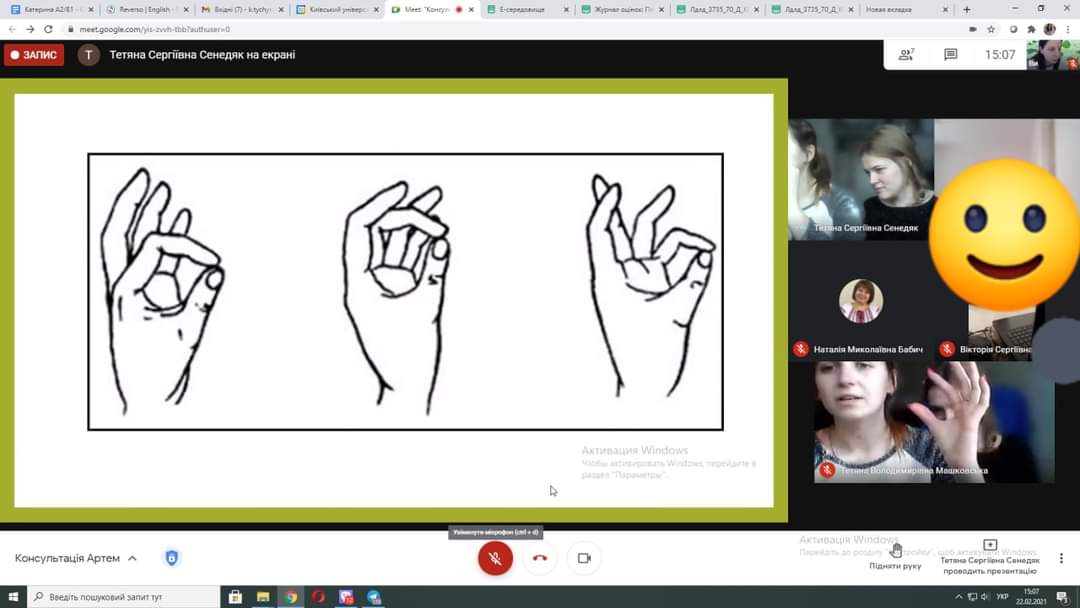The image size is (1080, 608).
Task: Select the Наталія Миколаївна Бабич participant tile
Action: click(x=861, y=301)
